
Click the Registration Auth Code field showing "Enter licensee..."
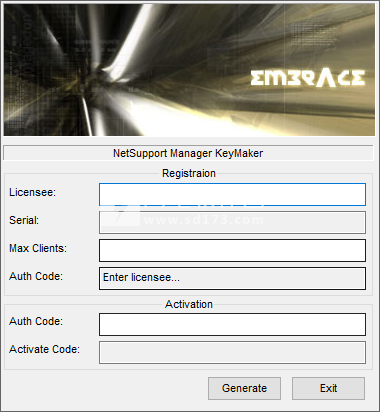point(232,278)
